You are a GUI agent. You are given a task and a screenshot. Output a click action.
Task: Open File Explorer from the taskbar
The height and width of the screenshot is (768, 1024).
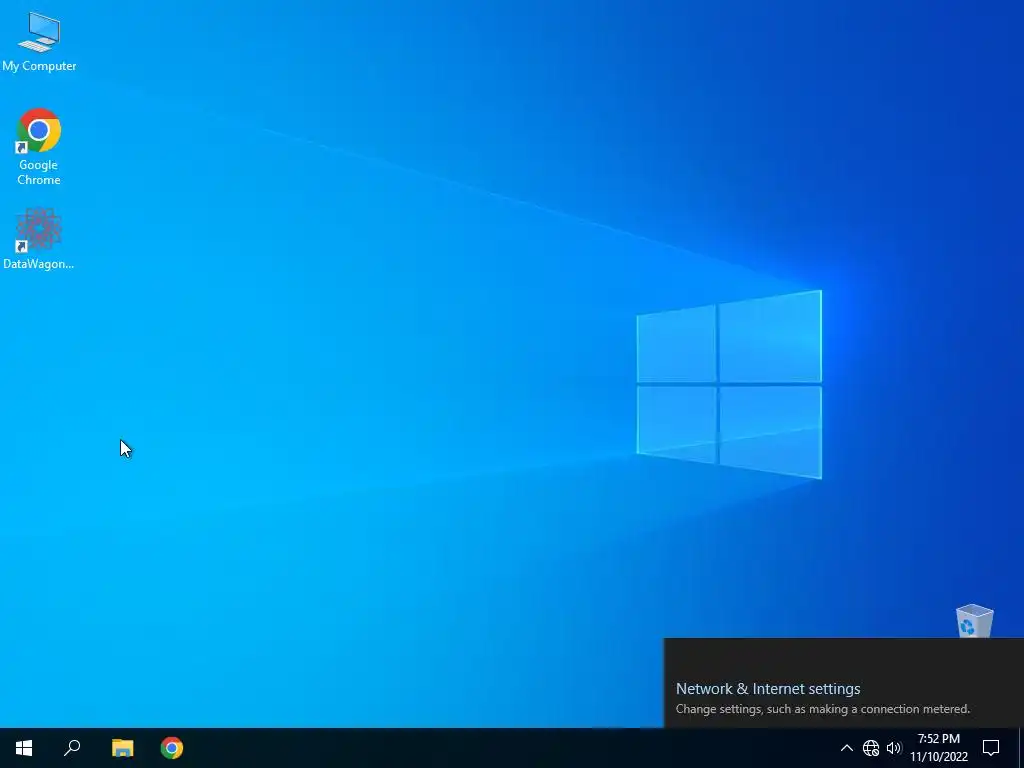(122, 748)
